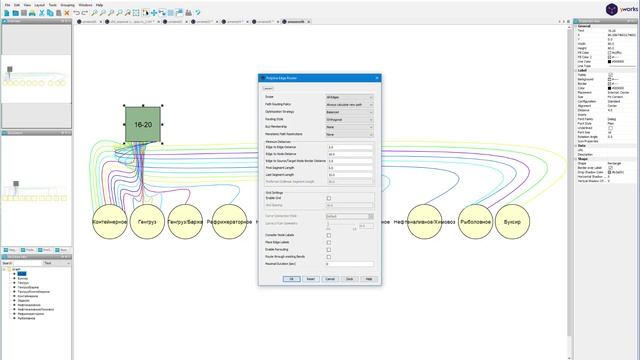640x360 pixels.
Task: Open the Optimization Strategy dropdown
Action: pyautogui.click(x=349, y=112)
